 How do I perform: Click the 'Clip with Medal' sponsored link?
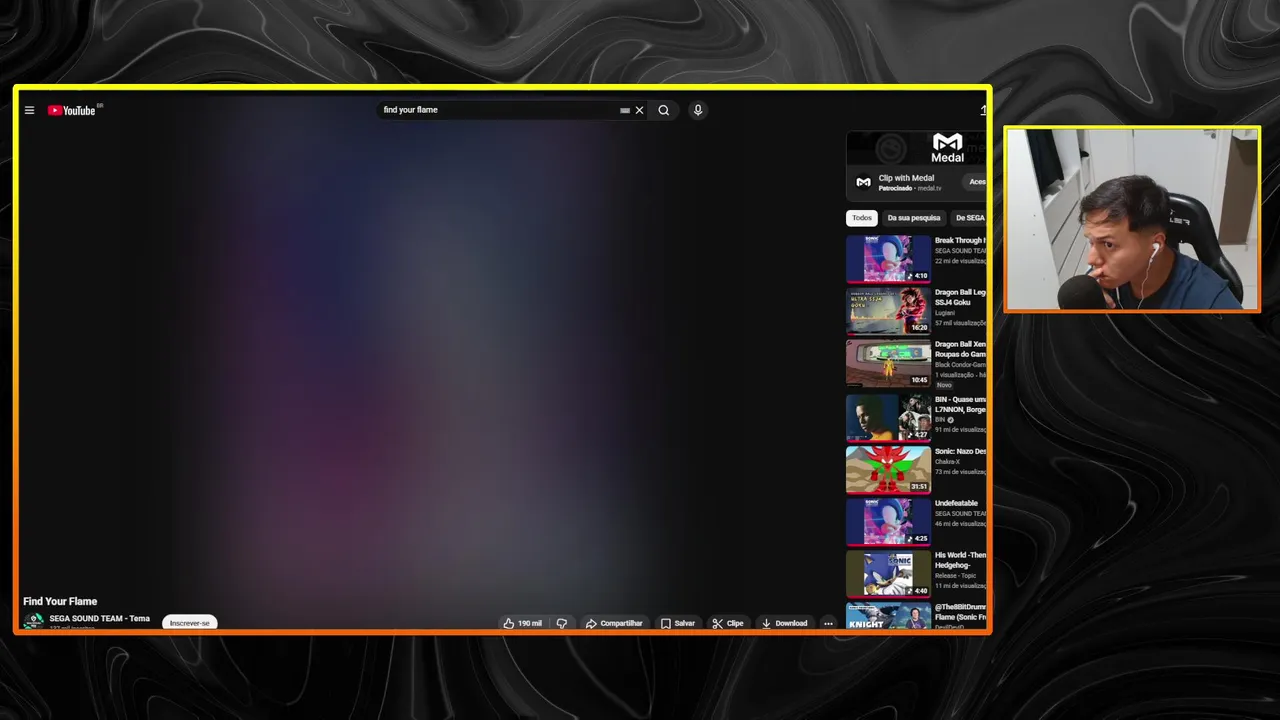(906, 178)
